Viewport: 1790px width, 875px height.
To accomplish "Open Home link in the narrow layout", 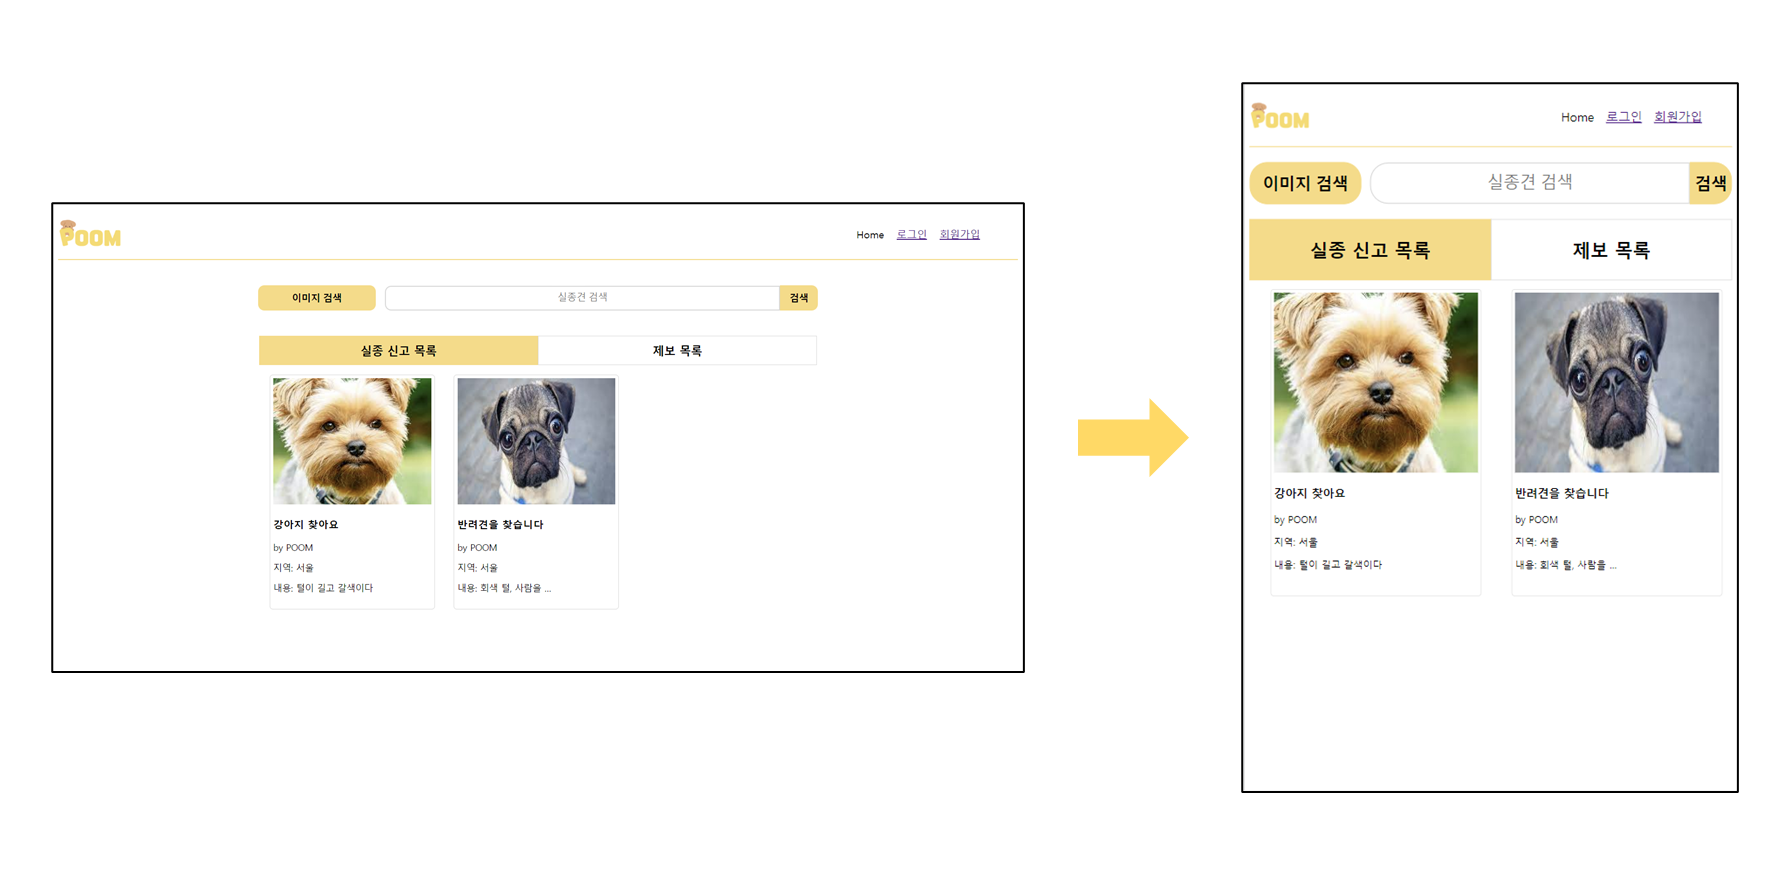I will click(1577, 117).
